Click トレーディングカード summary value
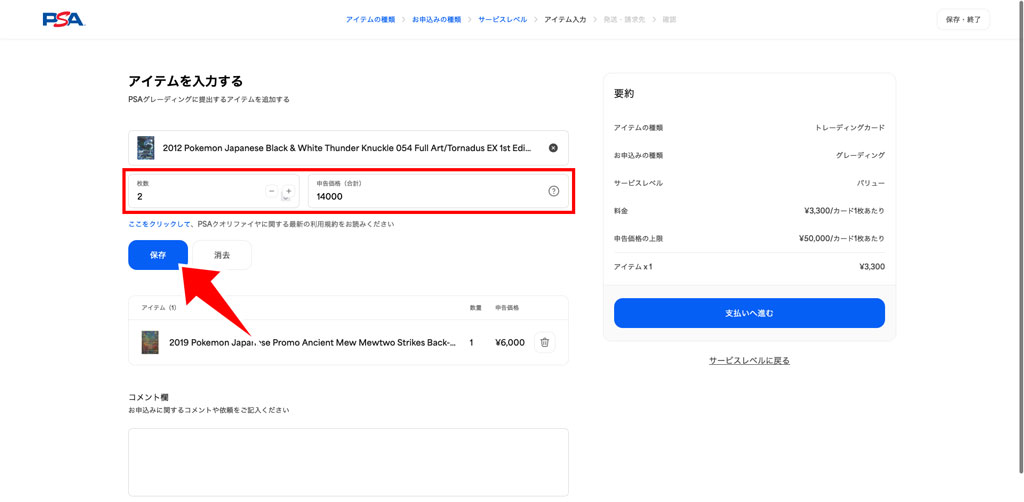 point(850,127)
